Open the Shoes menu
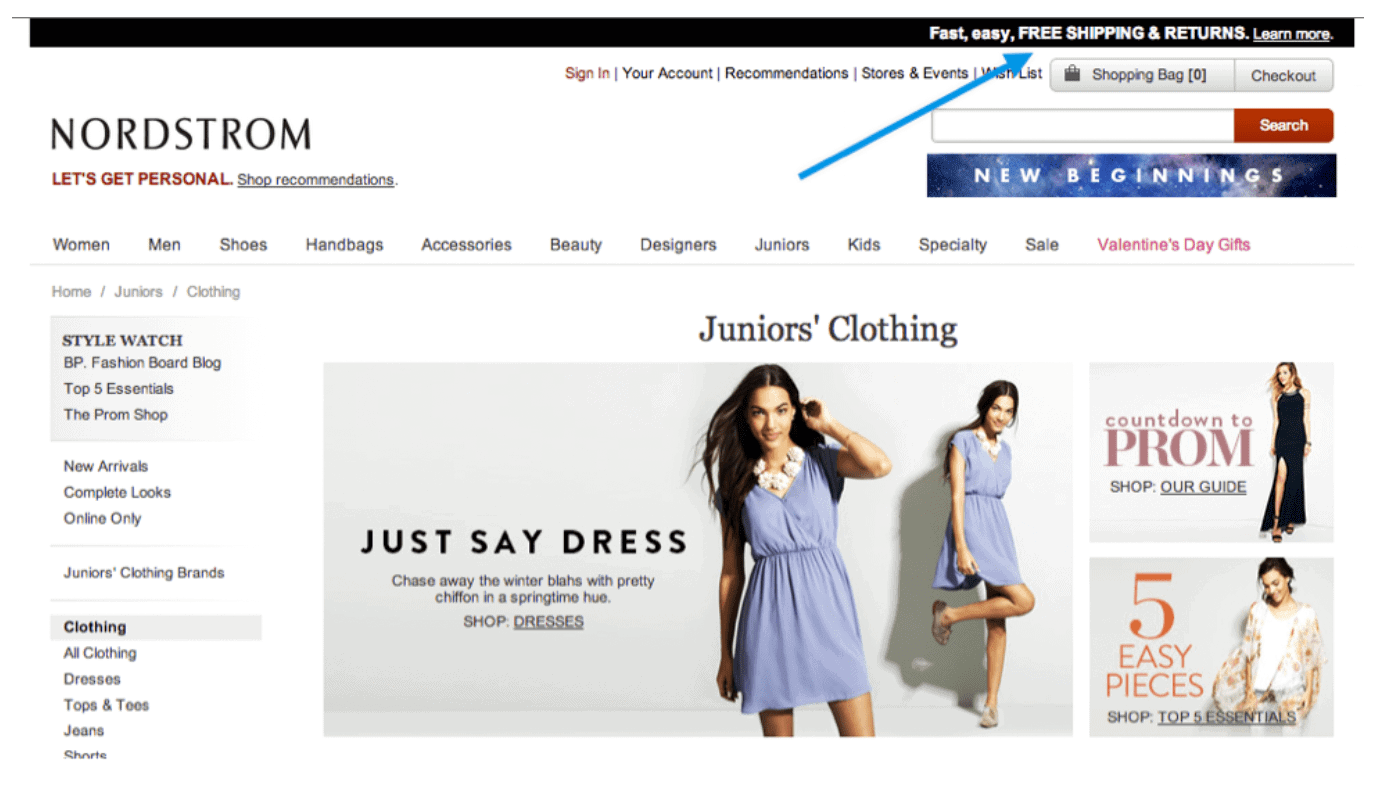This screenshot has height=786, width=1388. tap(243, 244)
